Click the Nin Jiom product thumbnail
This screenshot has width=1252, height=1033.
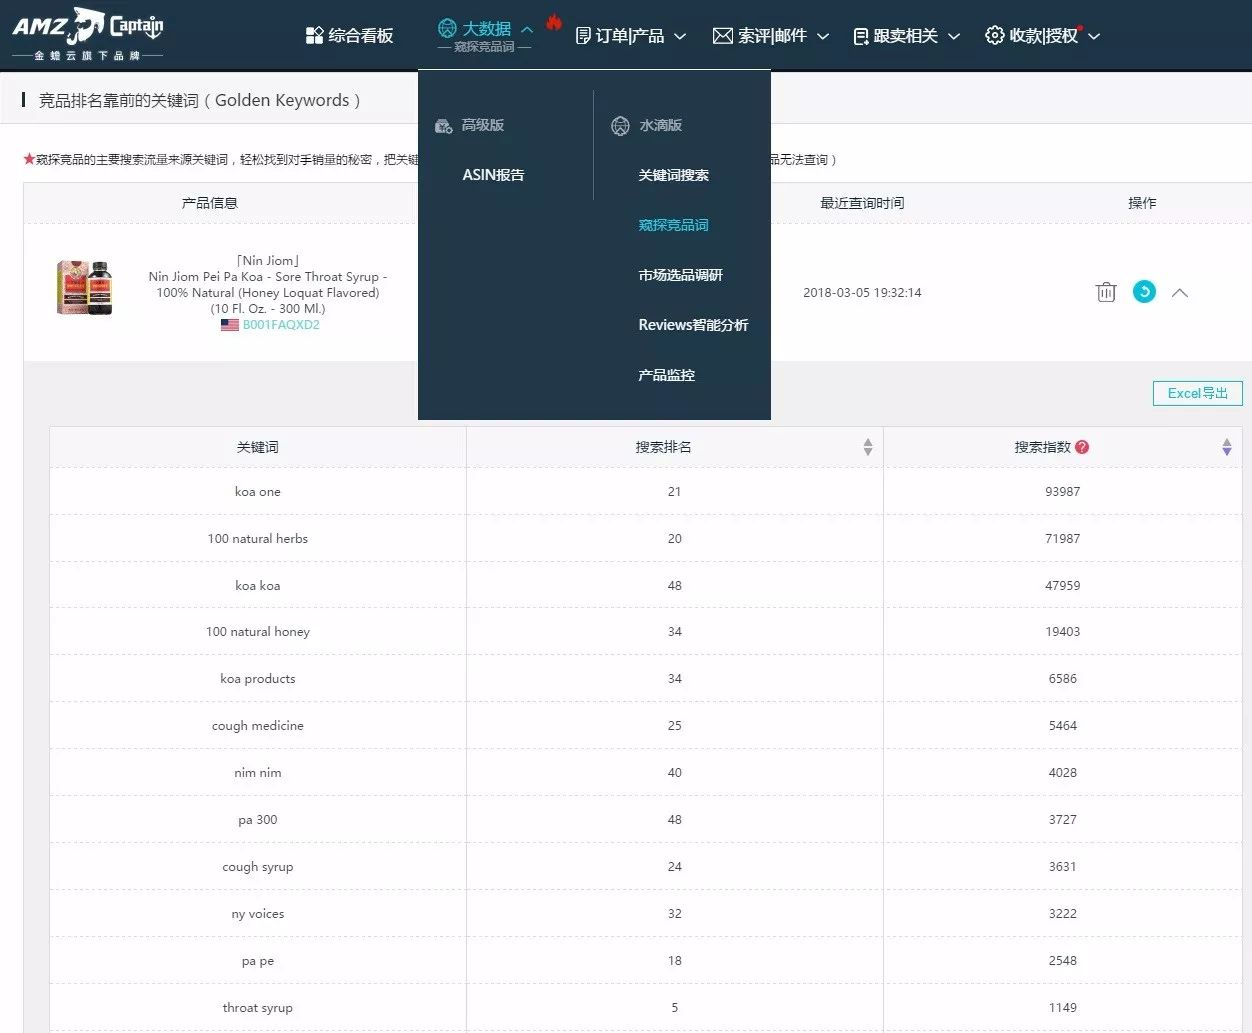point(84,288)
